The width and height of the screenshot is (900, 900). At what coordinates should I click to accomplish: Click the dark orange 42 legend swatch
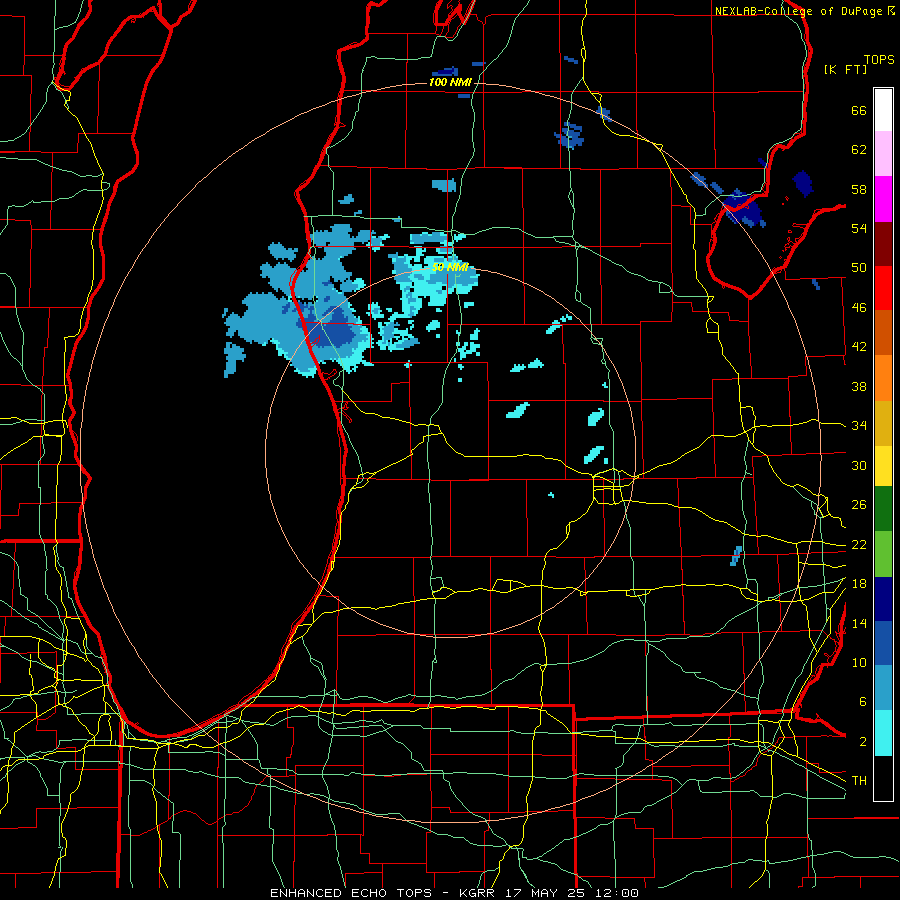pyautogui.click(x=883, y=333)
